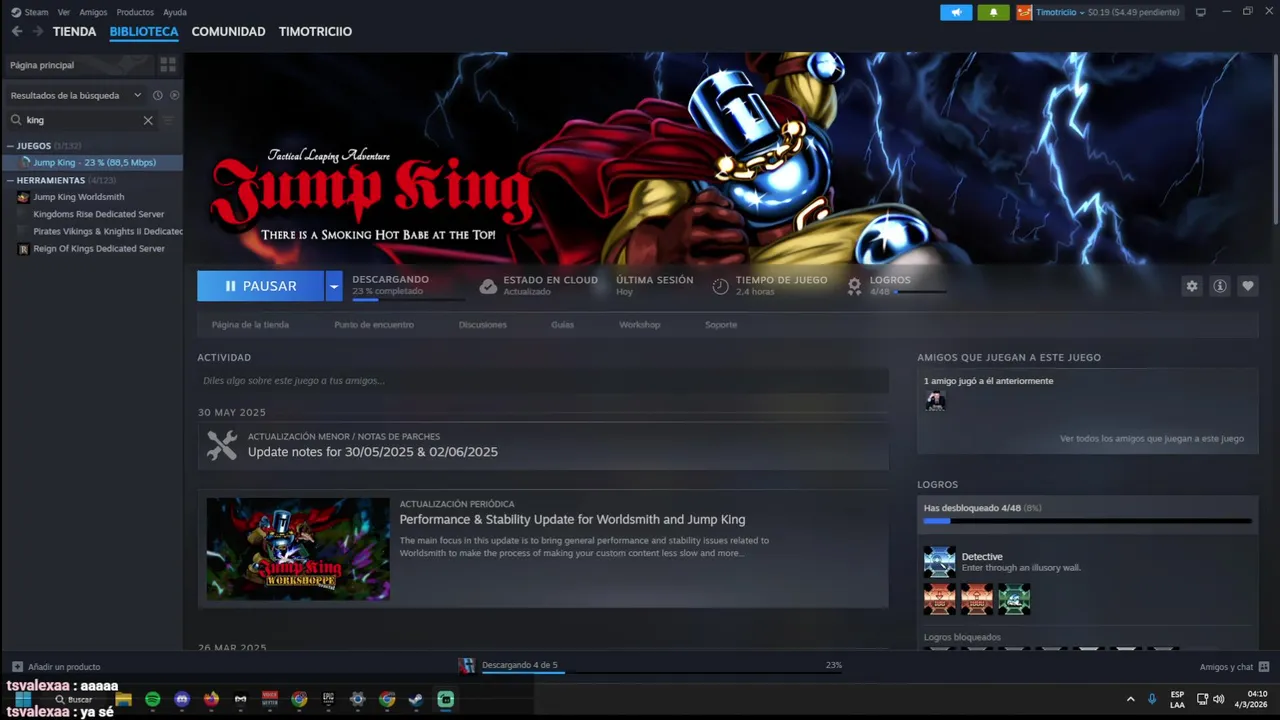
Task: Open Resultados de la búsqueda dropdown
Action: [x=76, y=95]
